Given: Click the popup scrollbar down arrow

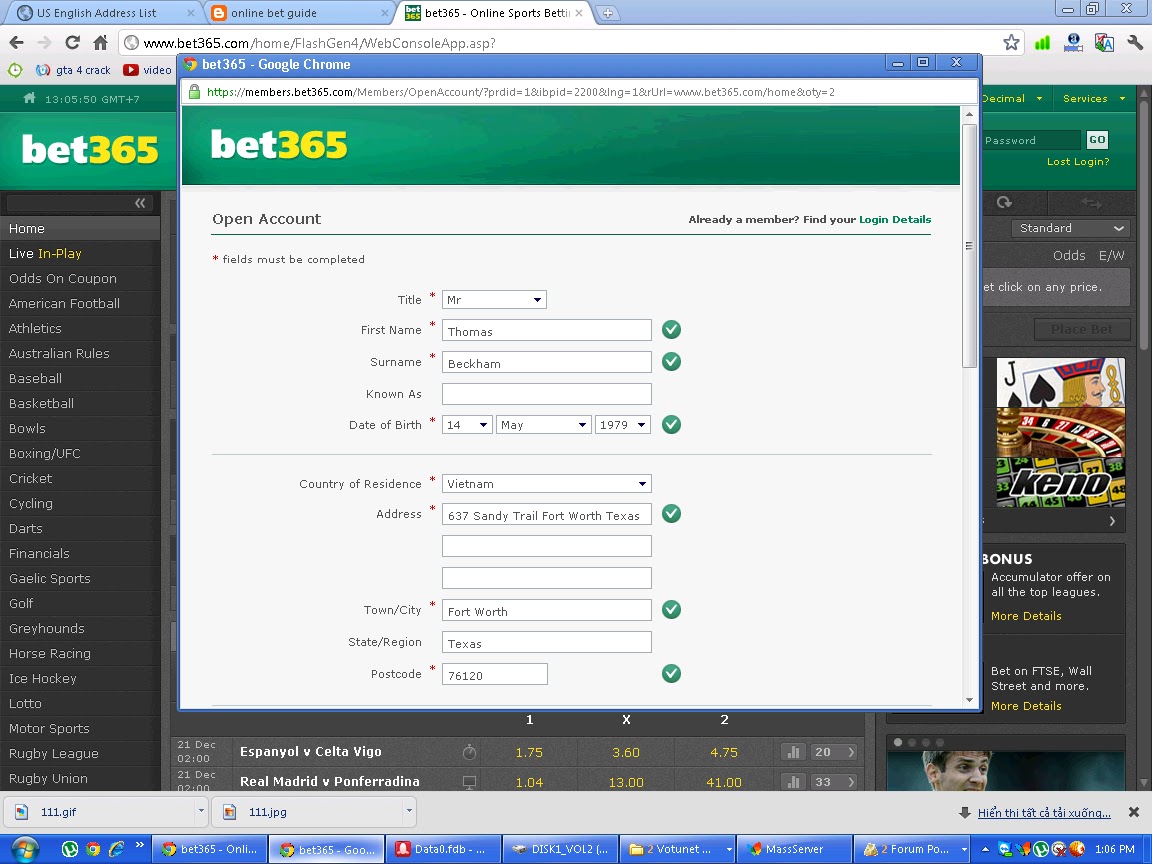Looking at the screenshot, I should coord(969,700).
